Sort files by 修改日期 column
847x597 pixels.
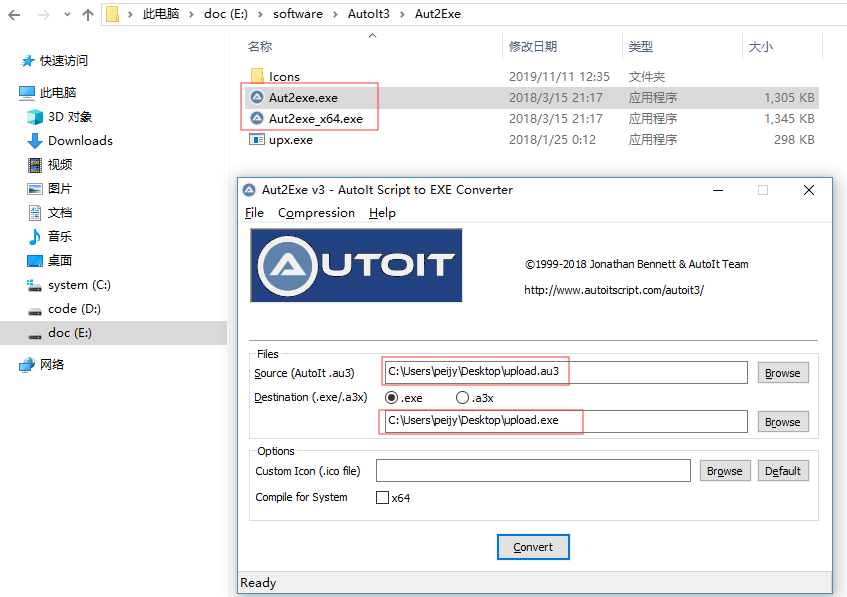(533, 46)
